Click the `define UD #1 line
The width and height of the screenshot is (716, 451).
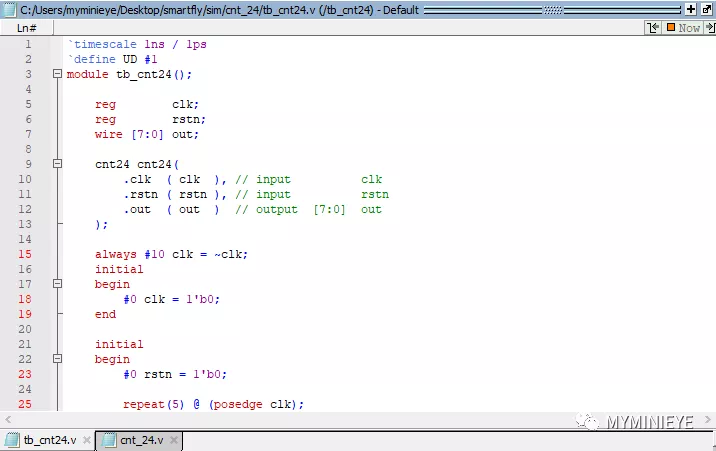112,59
